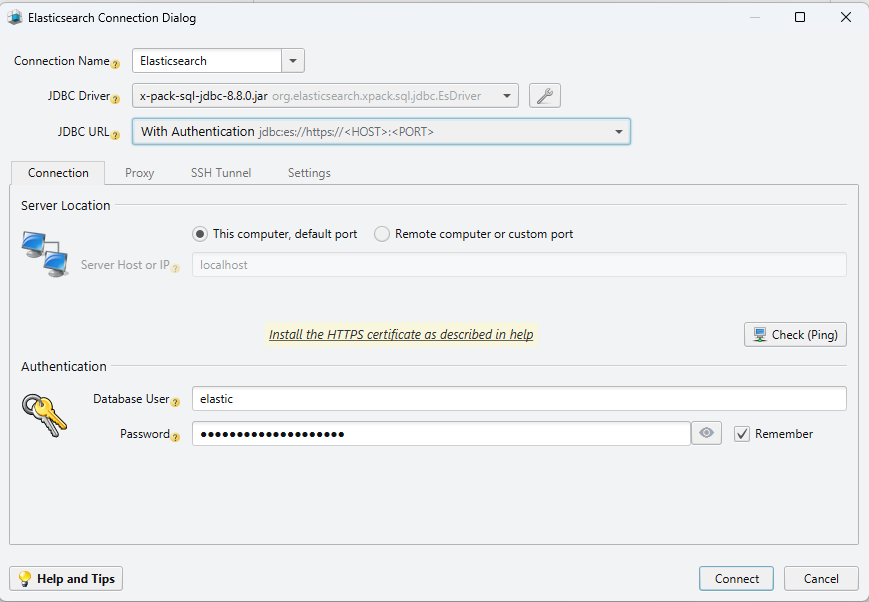Open the HTTPS certificate installation help link

(400, 334)
